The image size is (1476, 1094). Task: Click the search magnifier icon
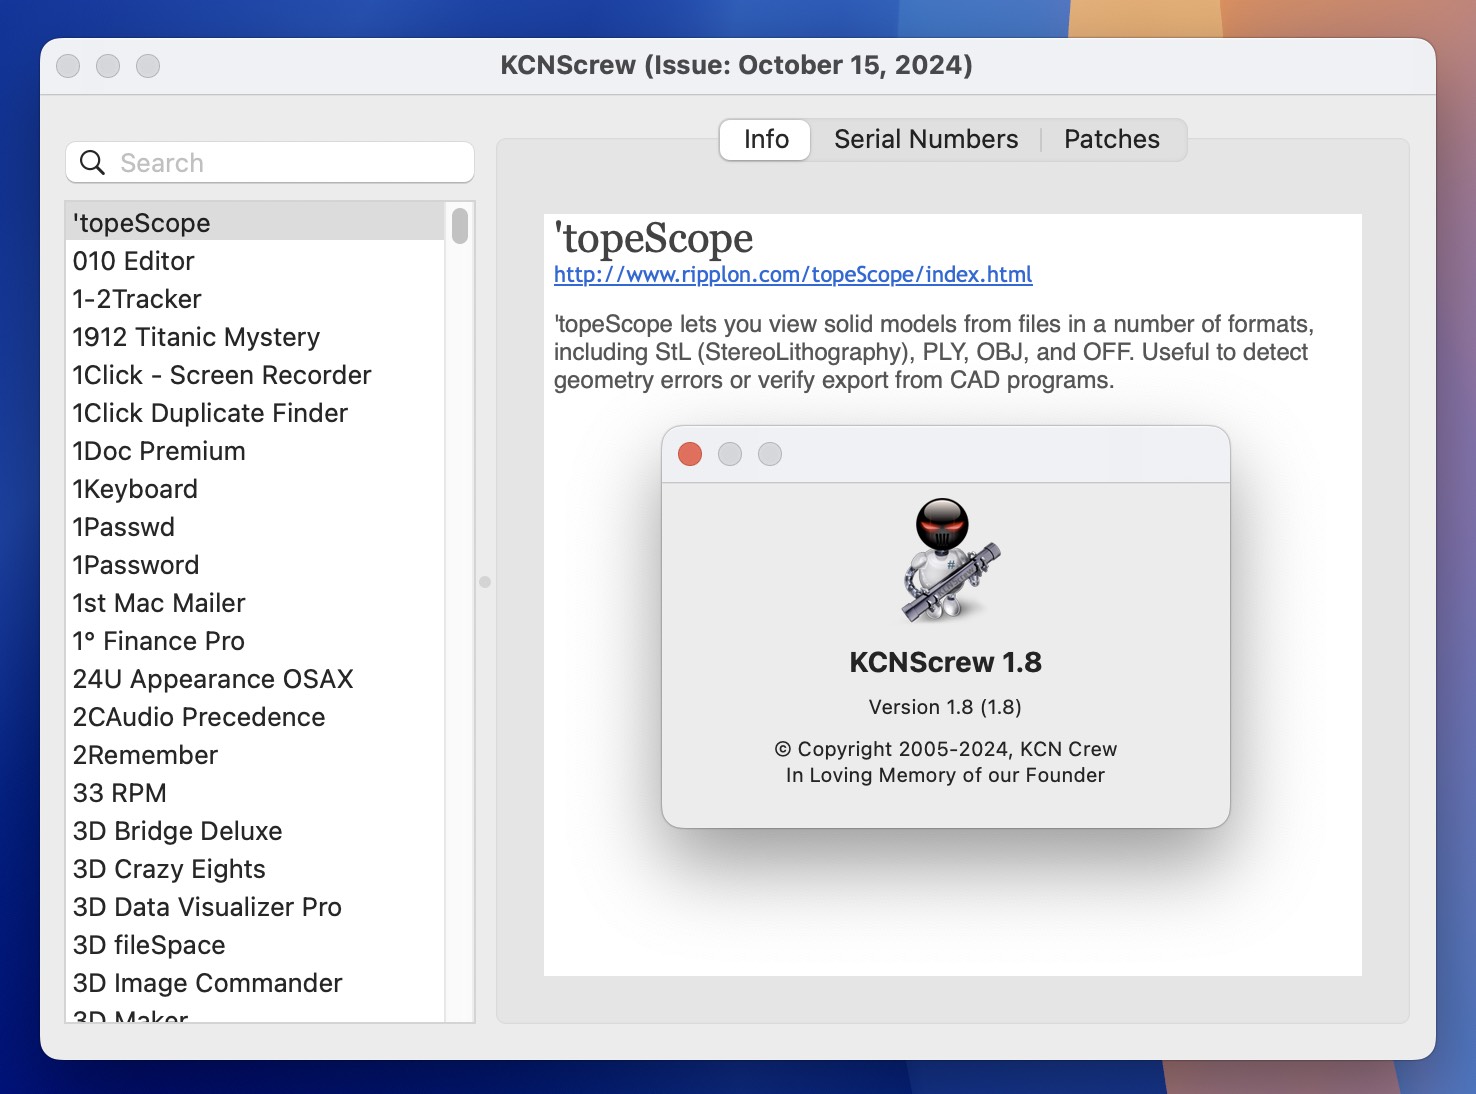pyautogui.click(x=92, y=163)
